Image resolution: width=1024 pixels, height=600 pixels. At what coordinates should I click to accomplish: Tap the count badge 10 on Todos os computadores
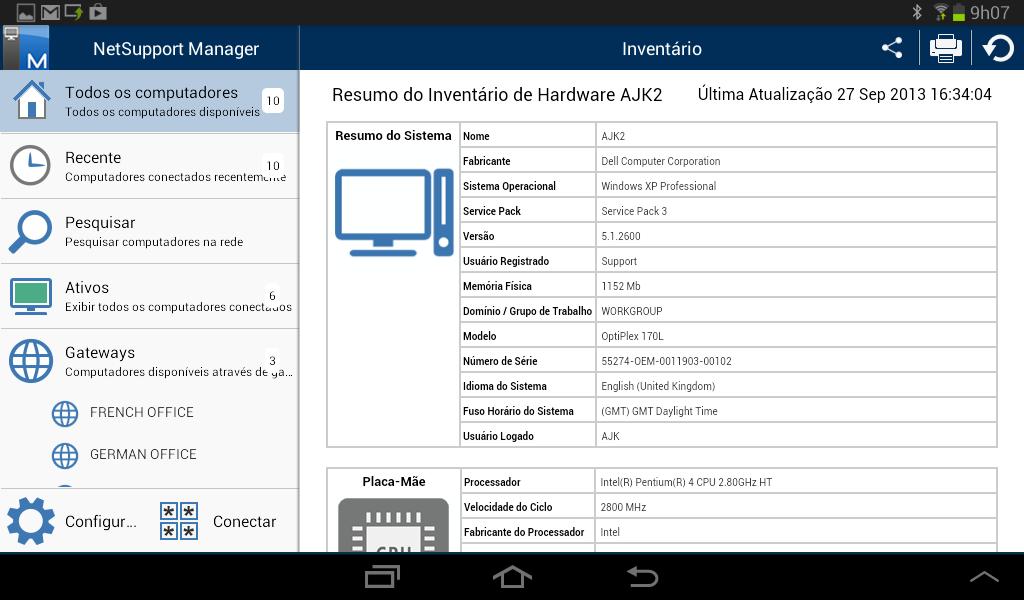coord(273,101)
